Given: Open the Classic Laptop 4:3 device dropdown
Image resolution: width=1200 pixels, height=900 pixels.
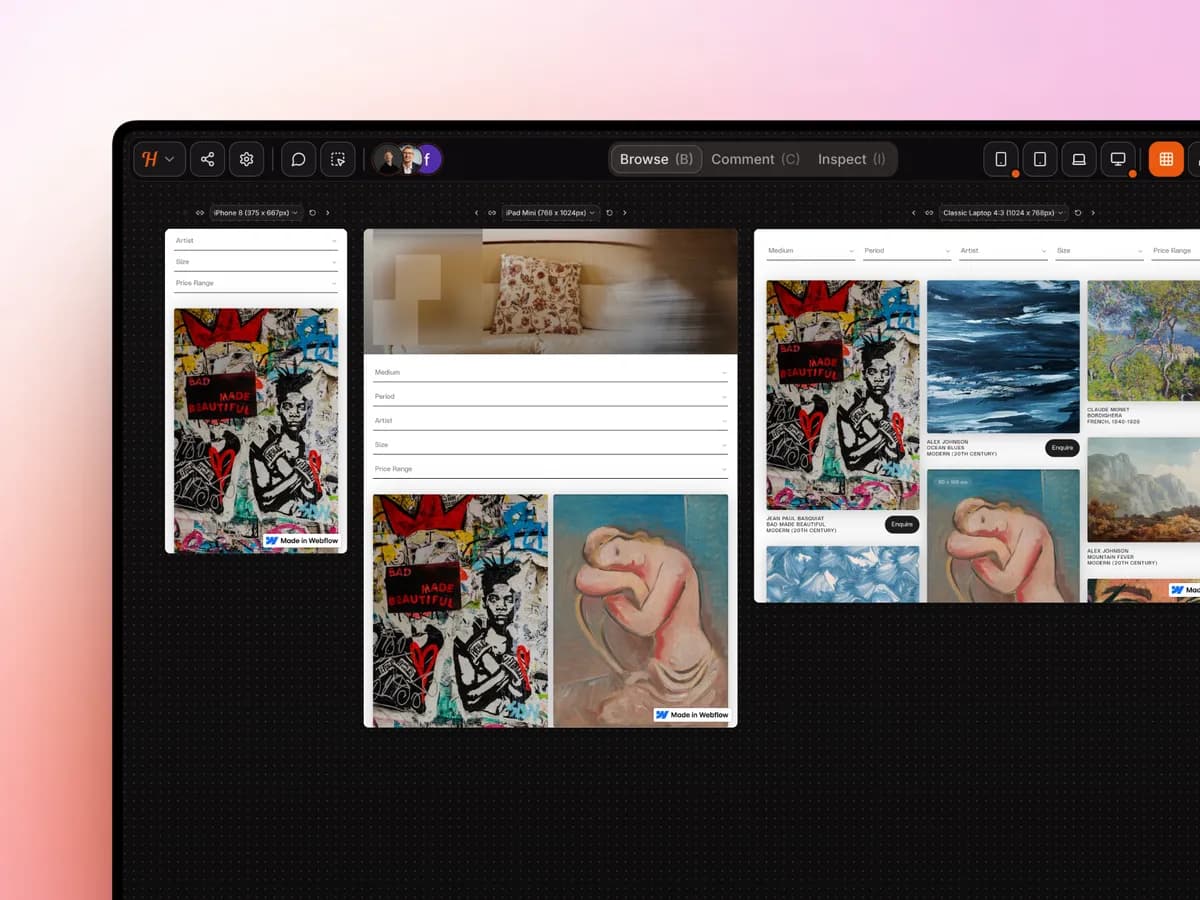Looking at the screenshot, I should click(x=1003, y=213).
